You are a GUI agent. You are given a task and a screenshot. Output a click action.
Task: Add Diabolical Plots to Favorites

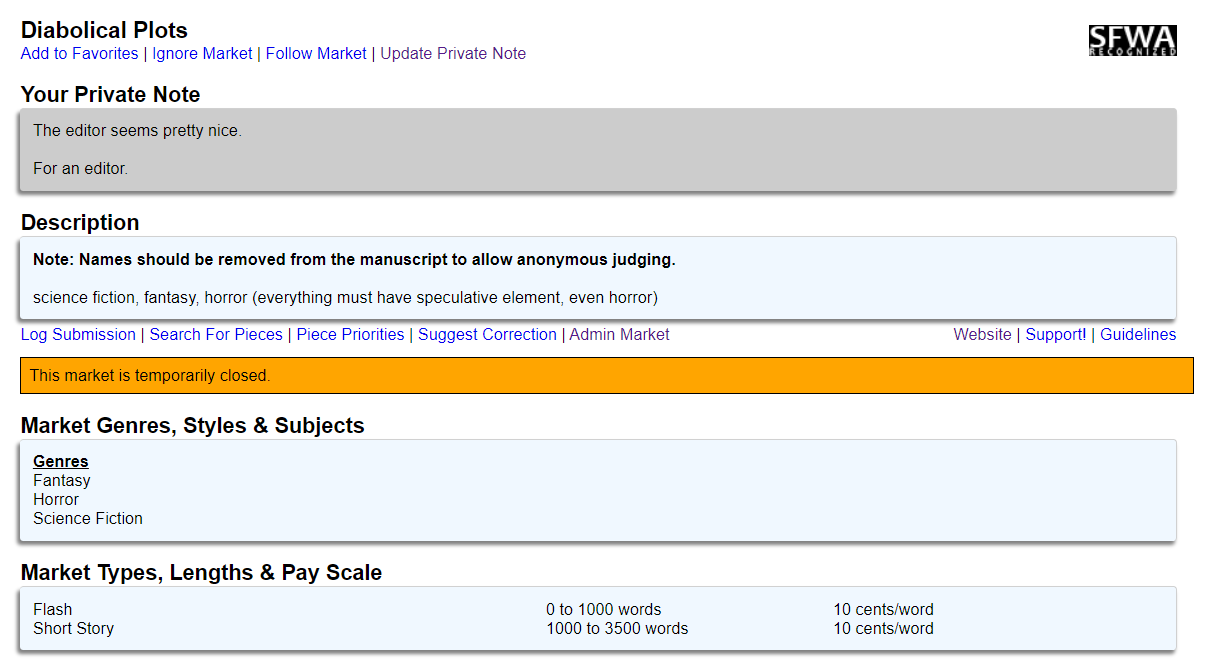pos(80,54)
